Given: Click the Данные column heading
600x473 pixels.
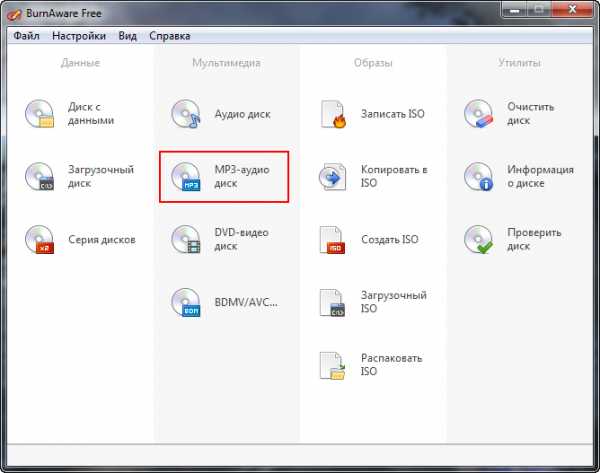Looking at the screenshot, I should tap(80, 63).
